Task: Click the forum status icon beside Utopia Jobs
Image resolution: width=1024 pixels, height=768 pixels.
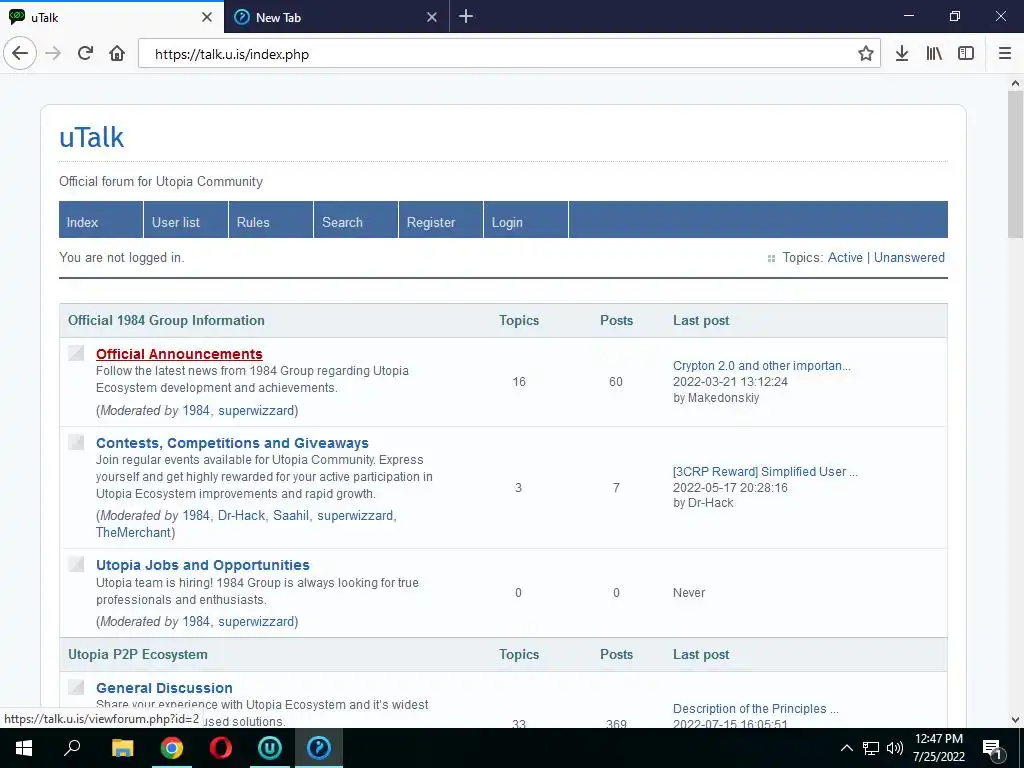Action: pos(76,564)
